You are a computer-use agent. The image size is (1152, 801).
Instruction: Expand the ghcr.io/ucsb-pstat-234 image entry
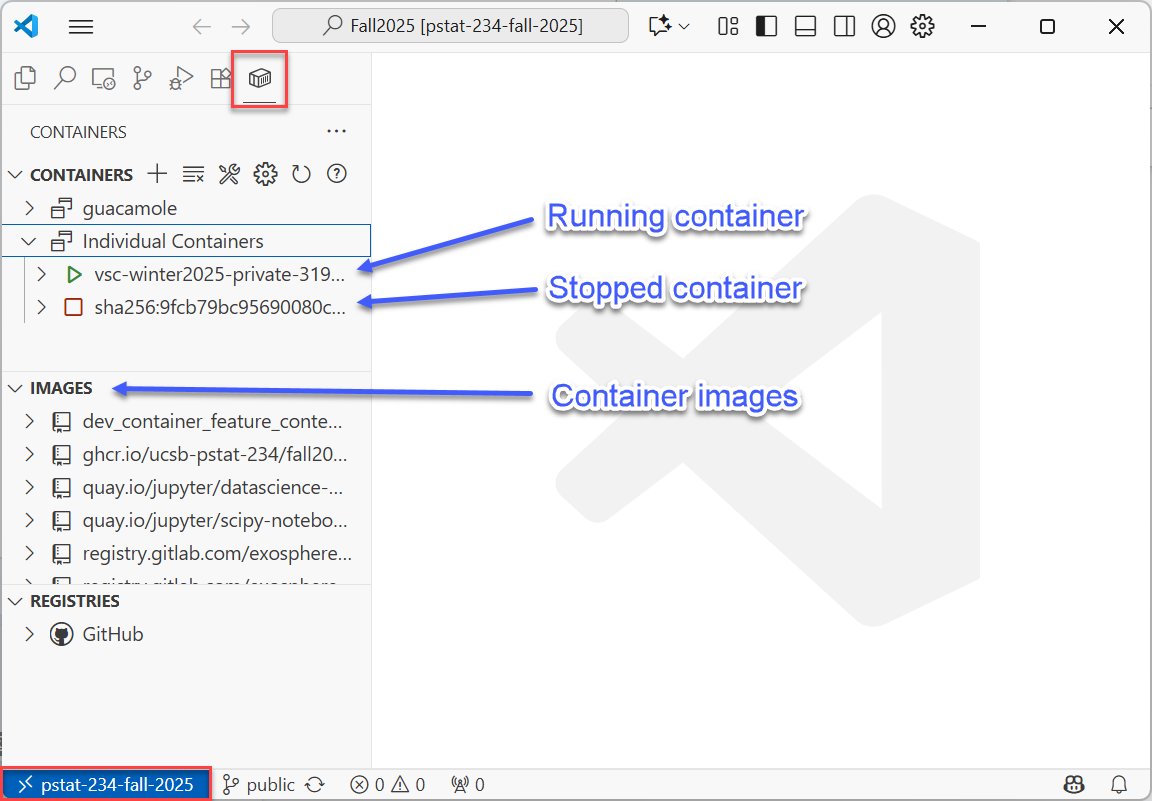click(x=29, y=454)
